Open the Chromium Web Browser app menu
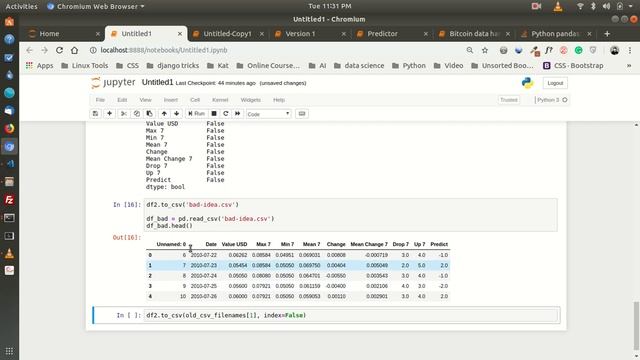640x360 pixels. coord(96,6)
